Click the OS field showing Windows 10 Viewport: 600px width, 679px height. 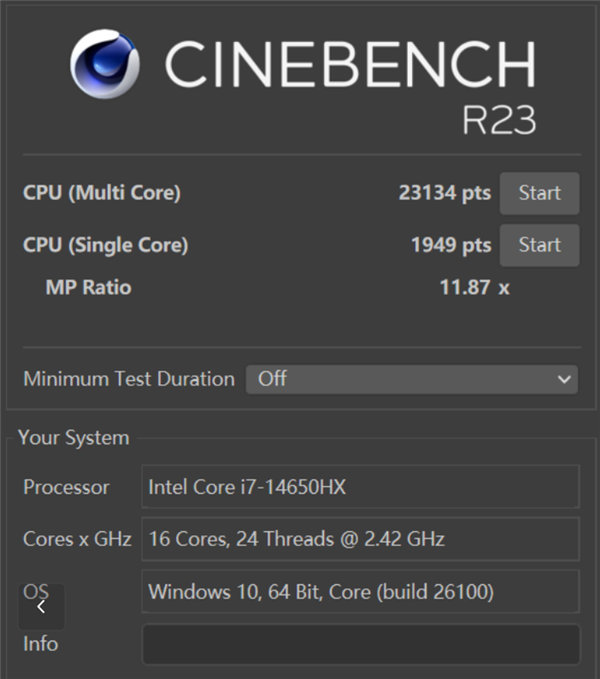point(360,592)
